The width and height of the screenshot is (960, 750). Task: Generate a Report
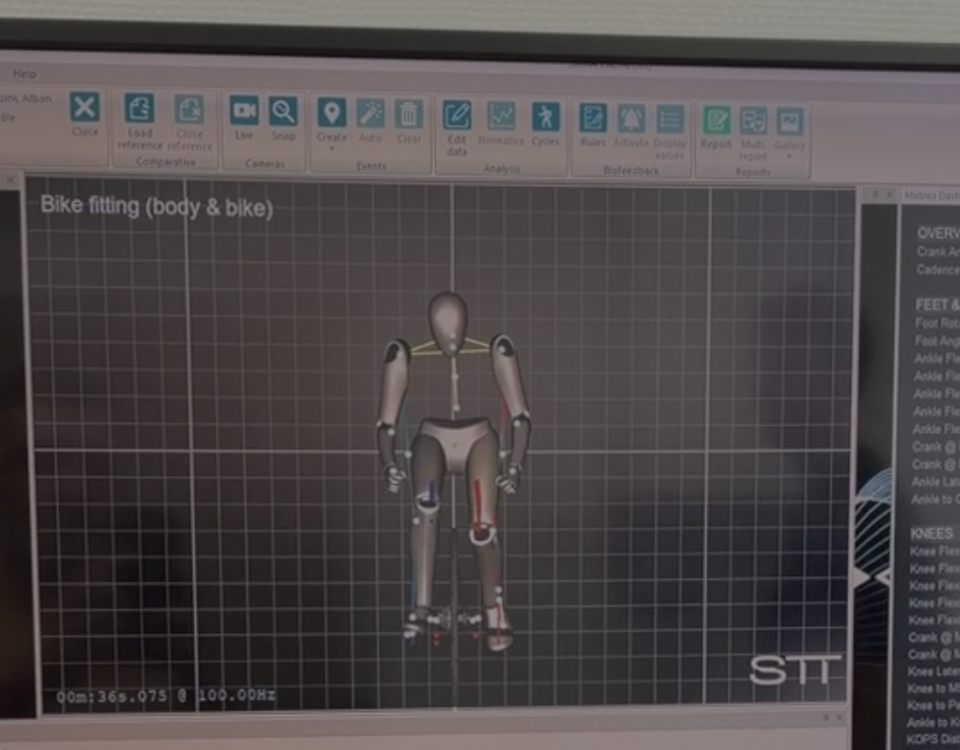(x=716, y=121)
